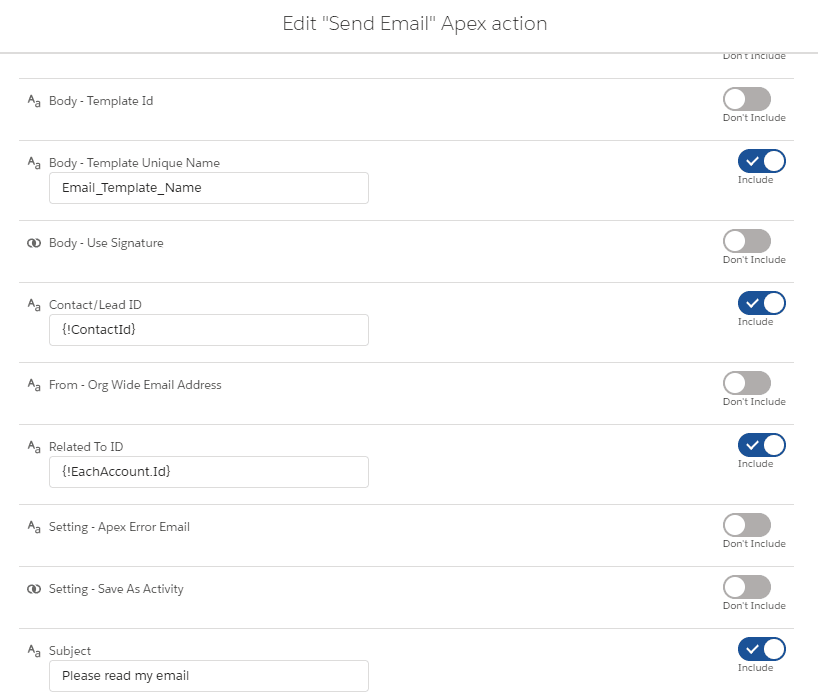Turn off the Include toggle for Contact/Lead ID

tap(761, 303)
